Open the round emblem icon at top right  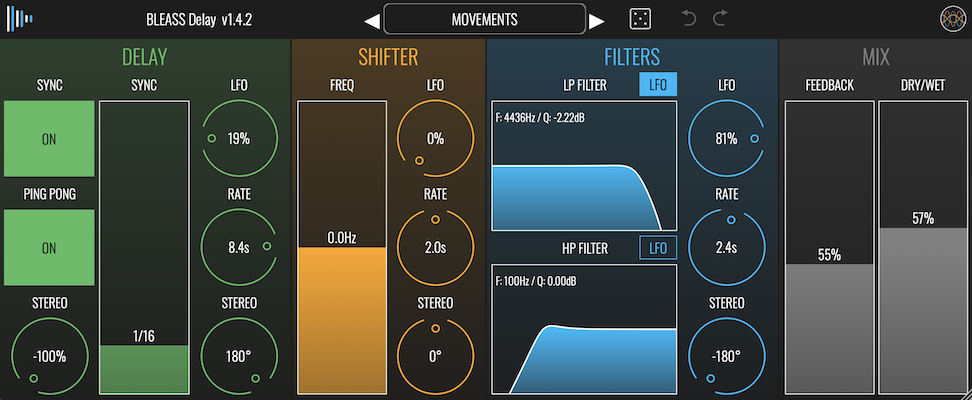tap(951, 19)
